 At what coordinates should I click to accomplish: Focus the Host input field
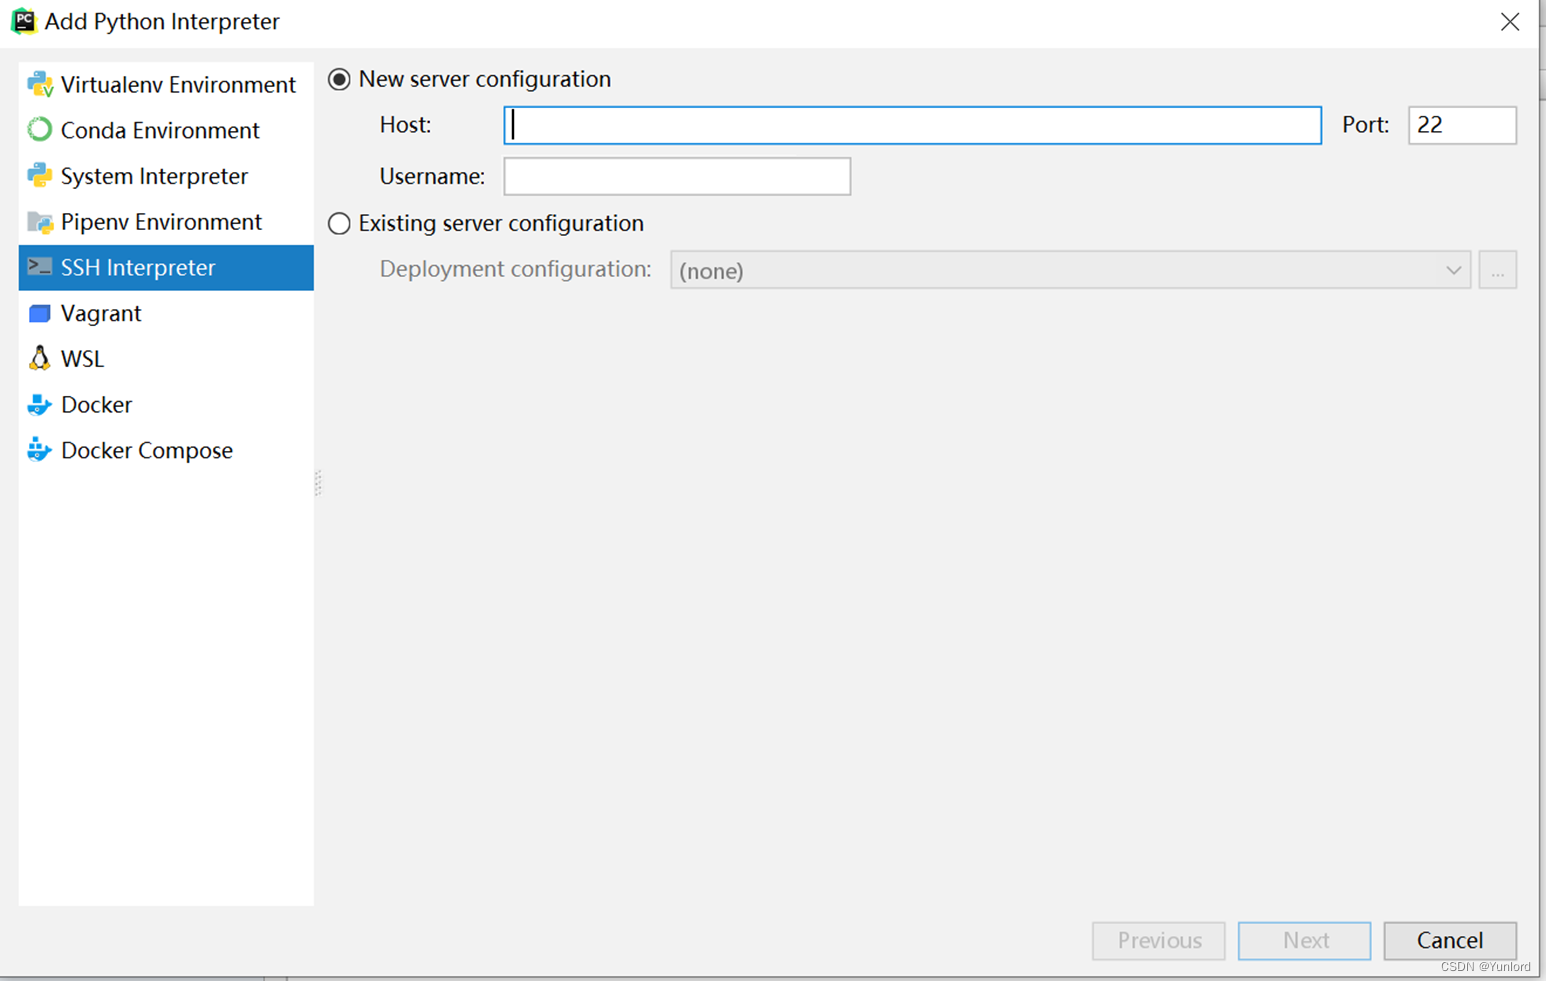912,125
